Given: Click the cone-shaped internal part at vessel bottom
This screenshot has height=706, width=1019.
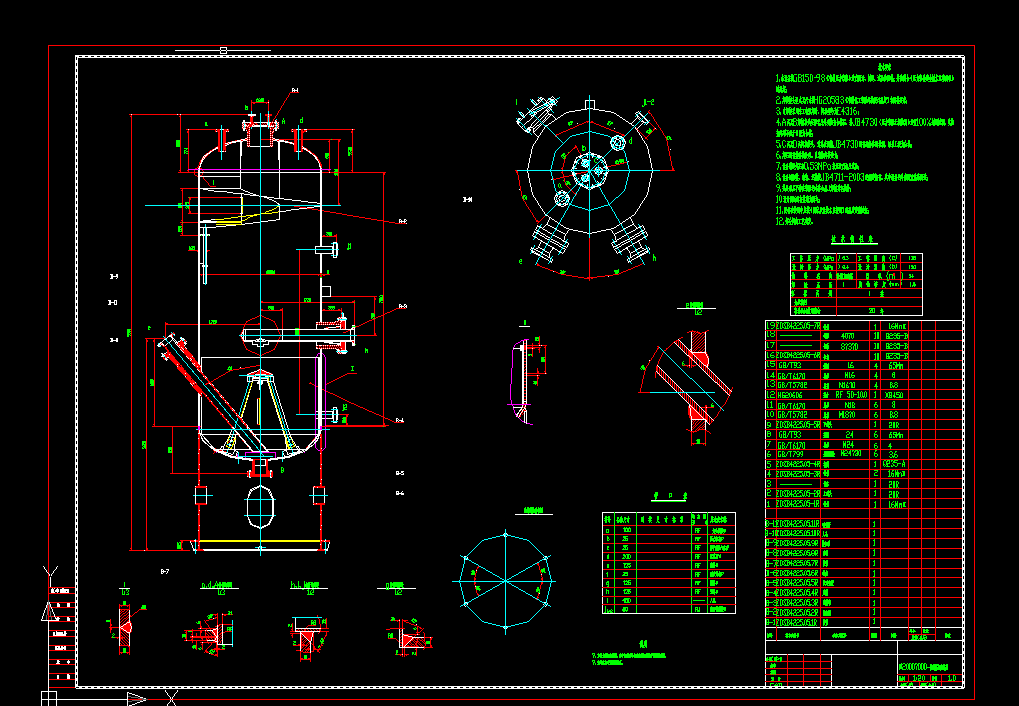Looking at the screenshot, I should pyautogui.click(x=260, y=412).
